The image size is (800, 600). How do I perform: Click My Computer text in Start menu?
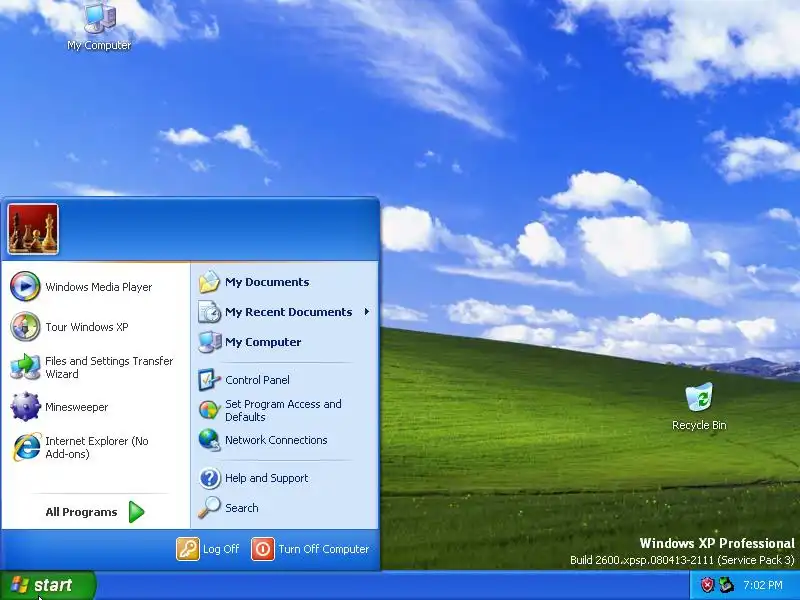coord(263,342)
